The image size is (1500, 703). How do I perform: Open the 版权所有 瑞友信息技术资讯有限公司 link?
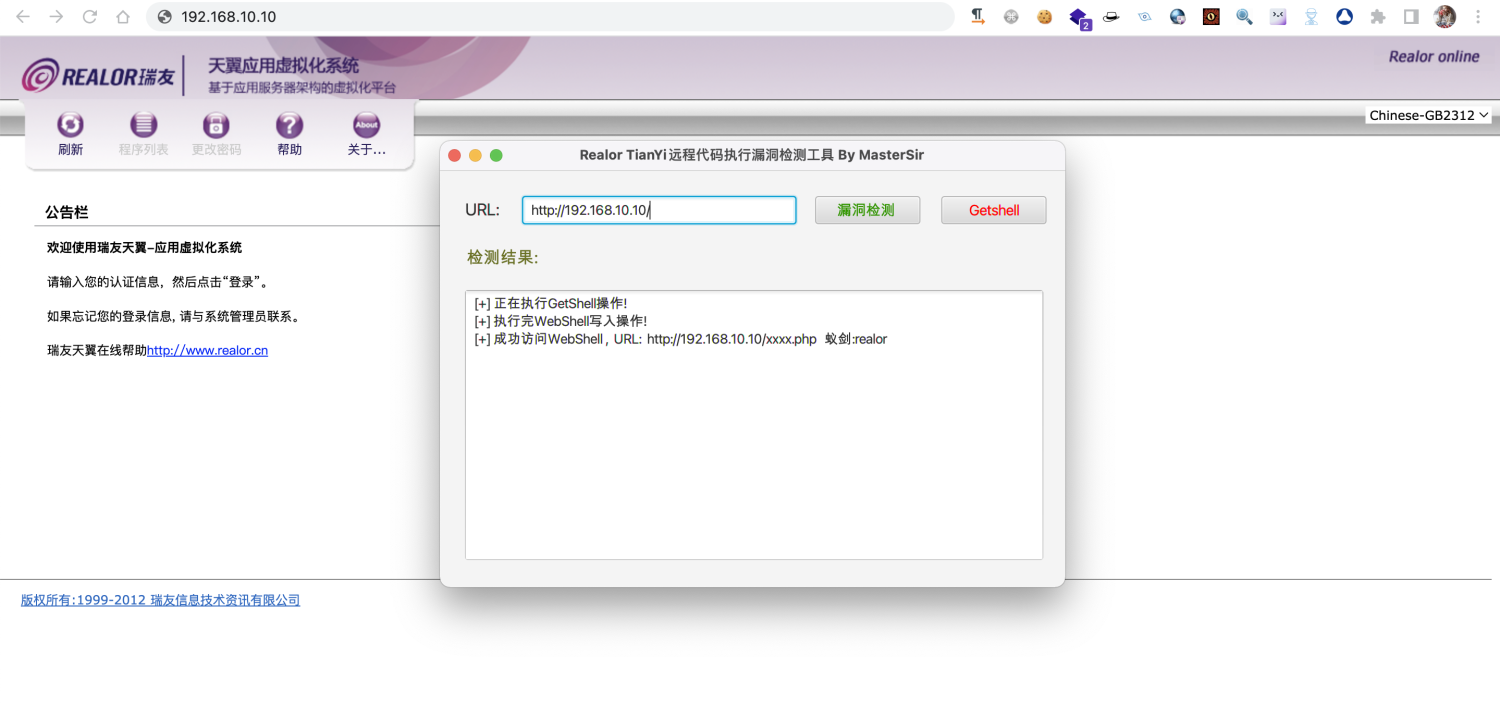(160, 600)
